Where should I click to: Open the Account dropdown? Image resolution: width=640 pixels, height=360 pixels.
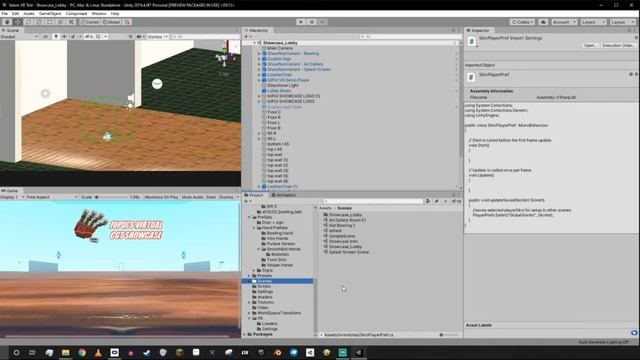click(x=564, y=22)
